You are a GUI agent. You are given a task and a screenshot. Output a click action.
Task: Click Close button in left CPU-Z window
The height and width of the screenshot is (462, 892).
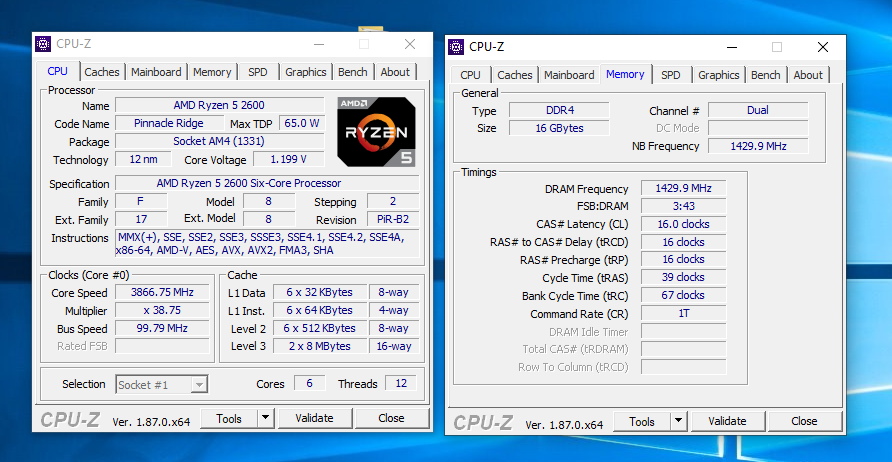[x=391, y=418]
